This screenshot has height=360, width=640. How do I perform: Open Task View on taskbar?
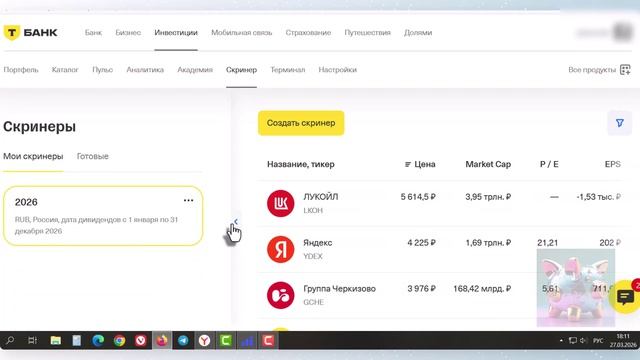[32, 340]
